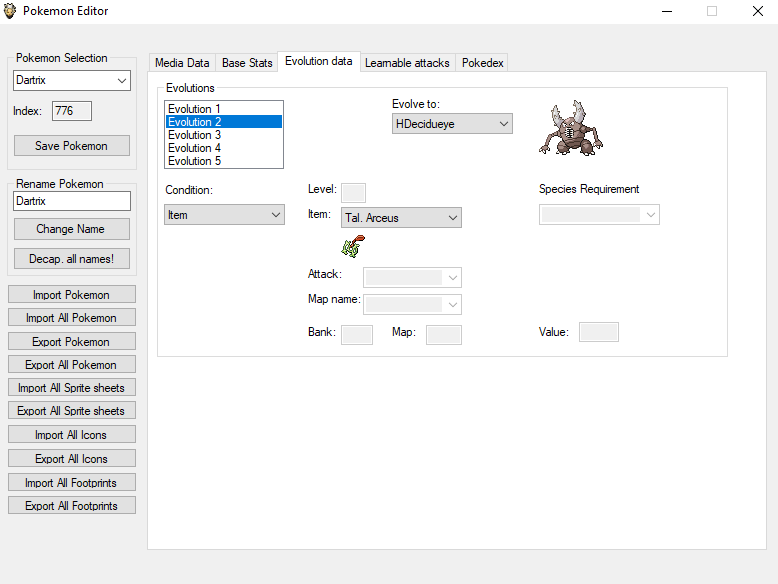Select Evolution 4 in the list
Viewport: 778px width, 584px height.
(x=223, y=148)
